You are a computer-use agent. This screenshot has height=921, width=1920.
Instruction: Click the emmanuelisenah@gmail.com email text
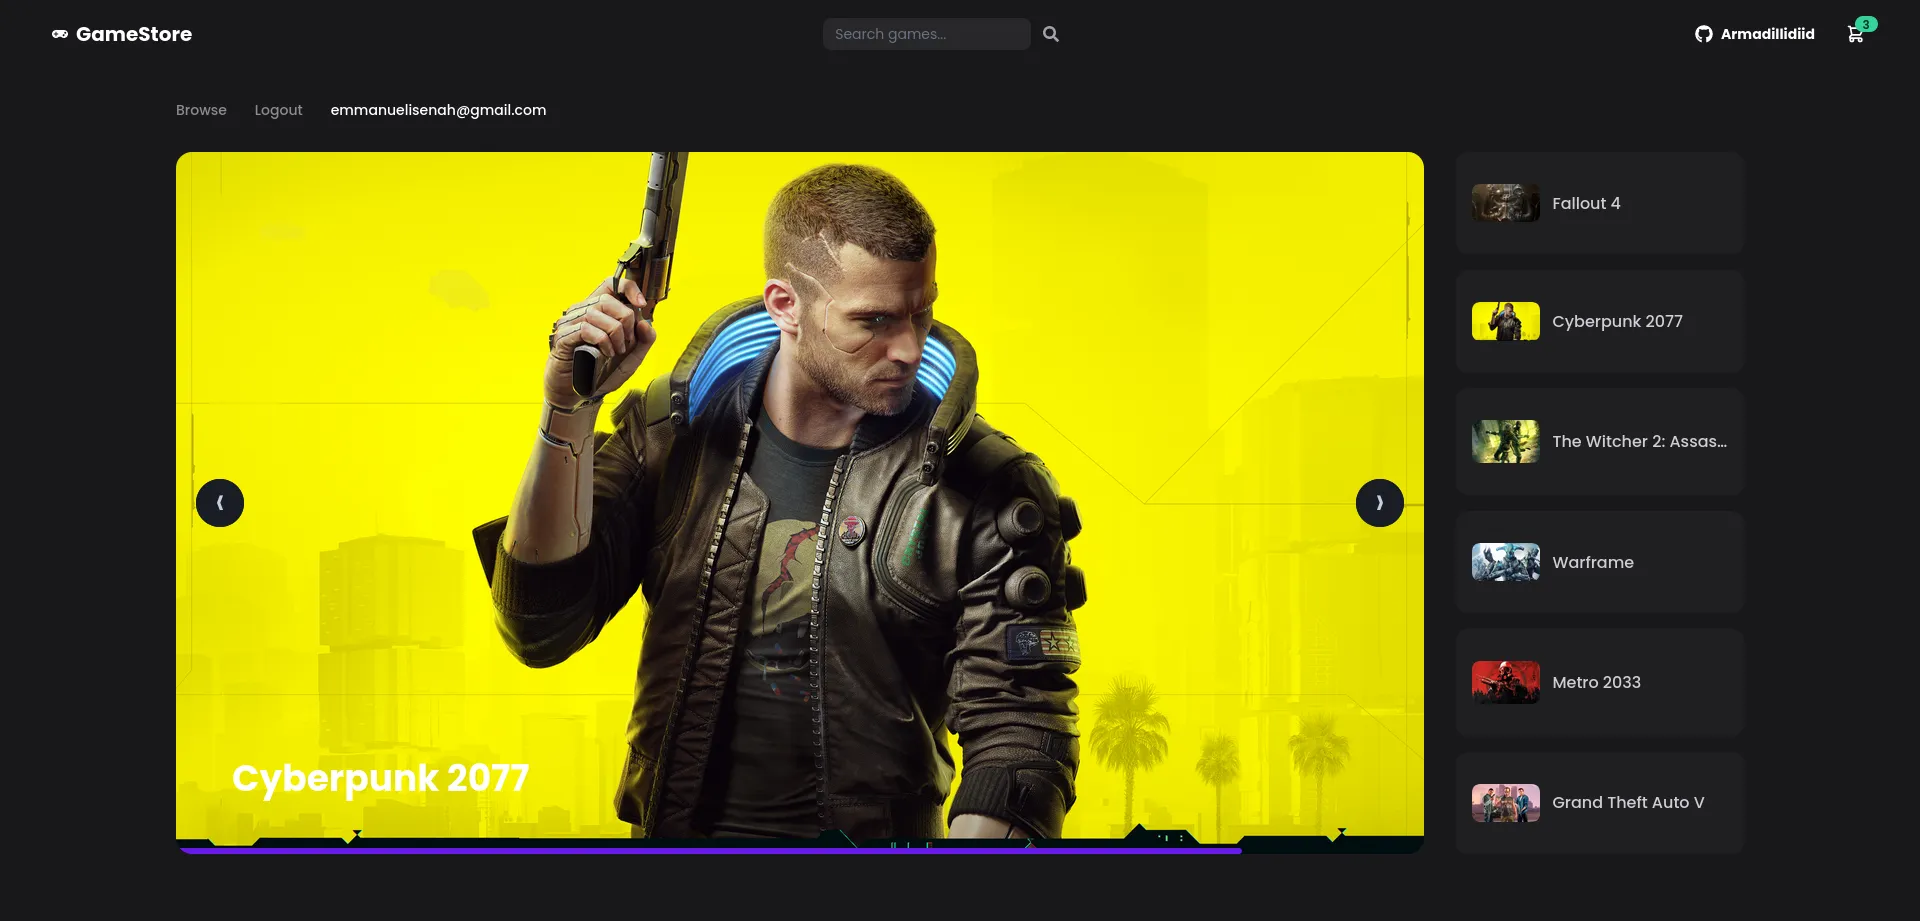click(437, 110)
